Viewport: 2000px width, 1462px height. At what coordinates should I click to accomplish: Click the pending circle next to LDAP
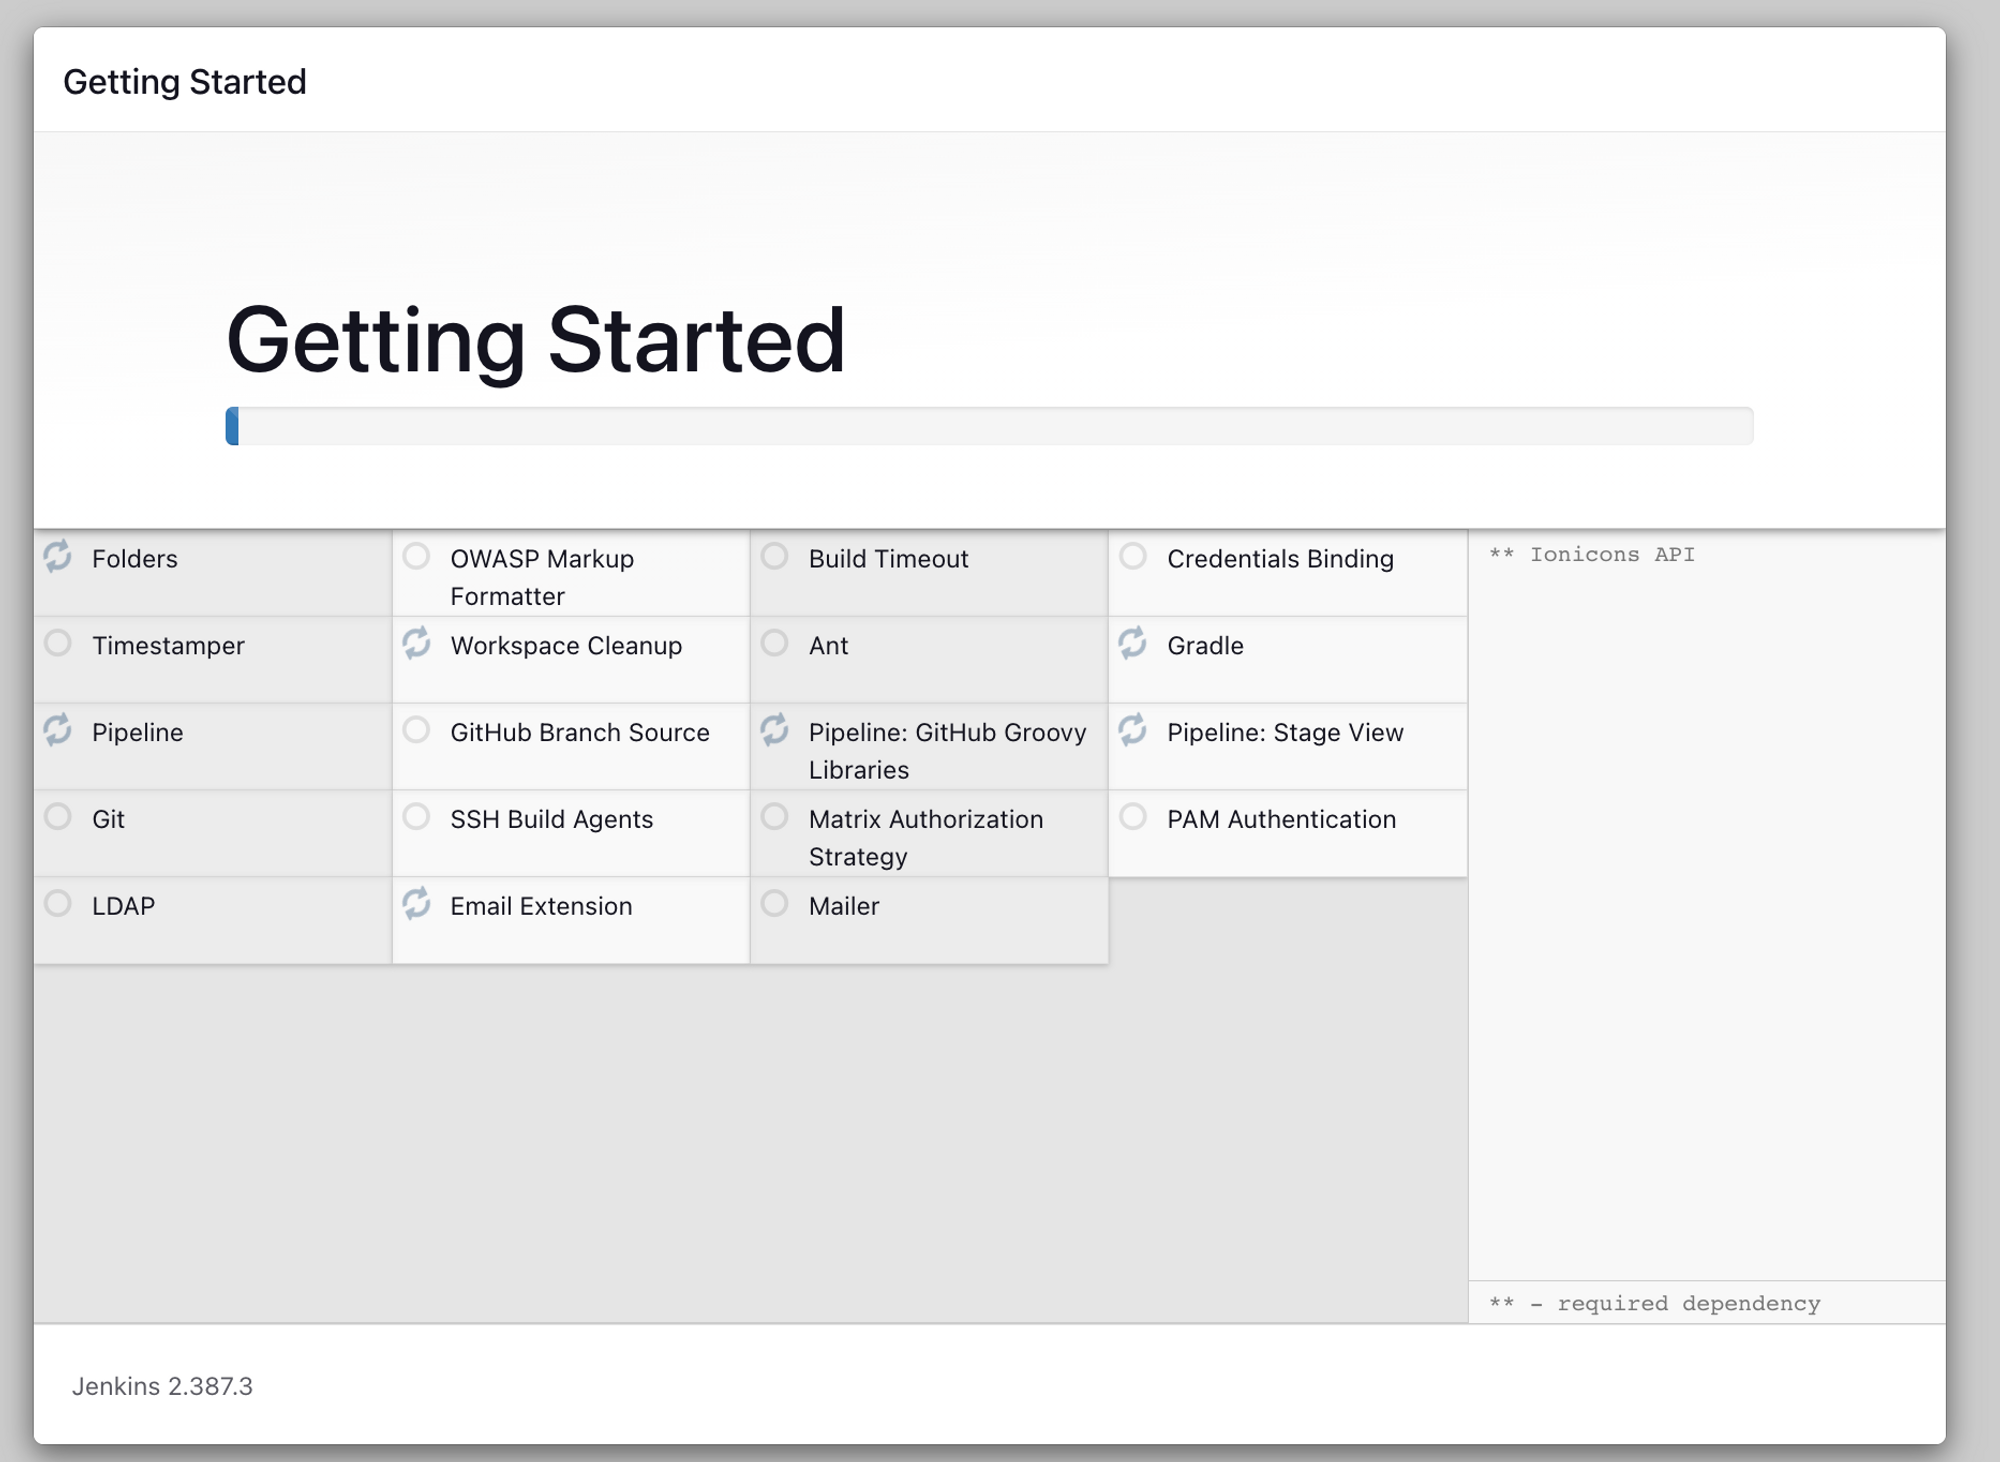click(x=58, y=904)
